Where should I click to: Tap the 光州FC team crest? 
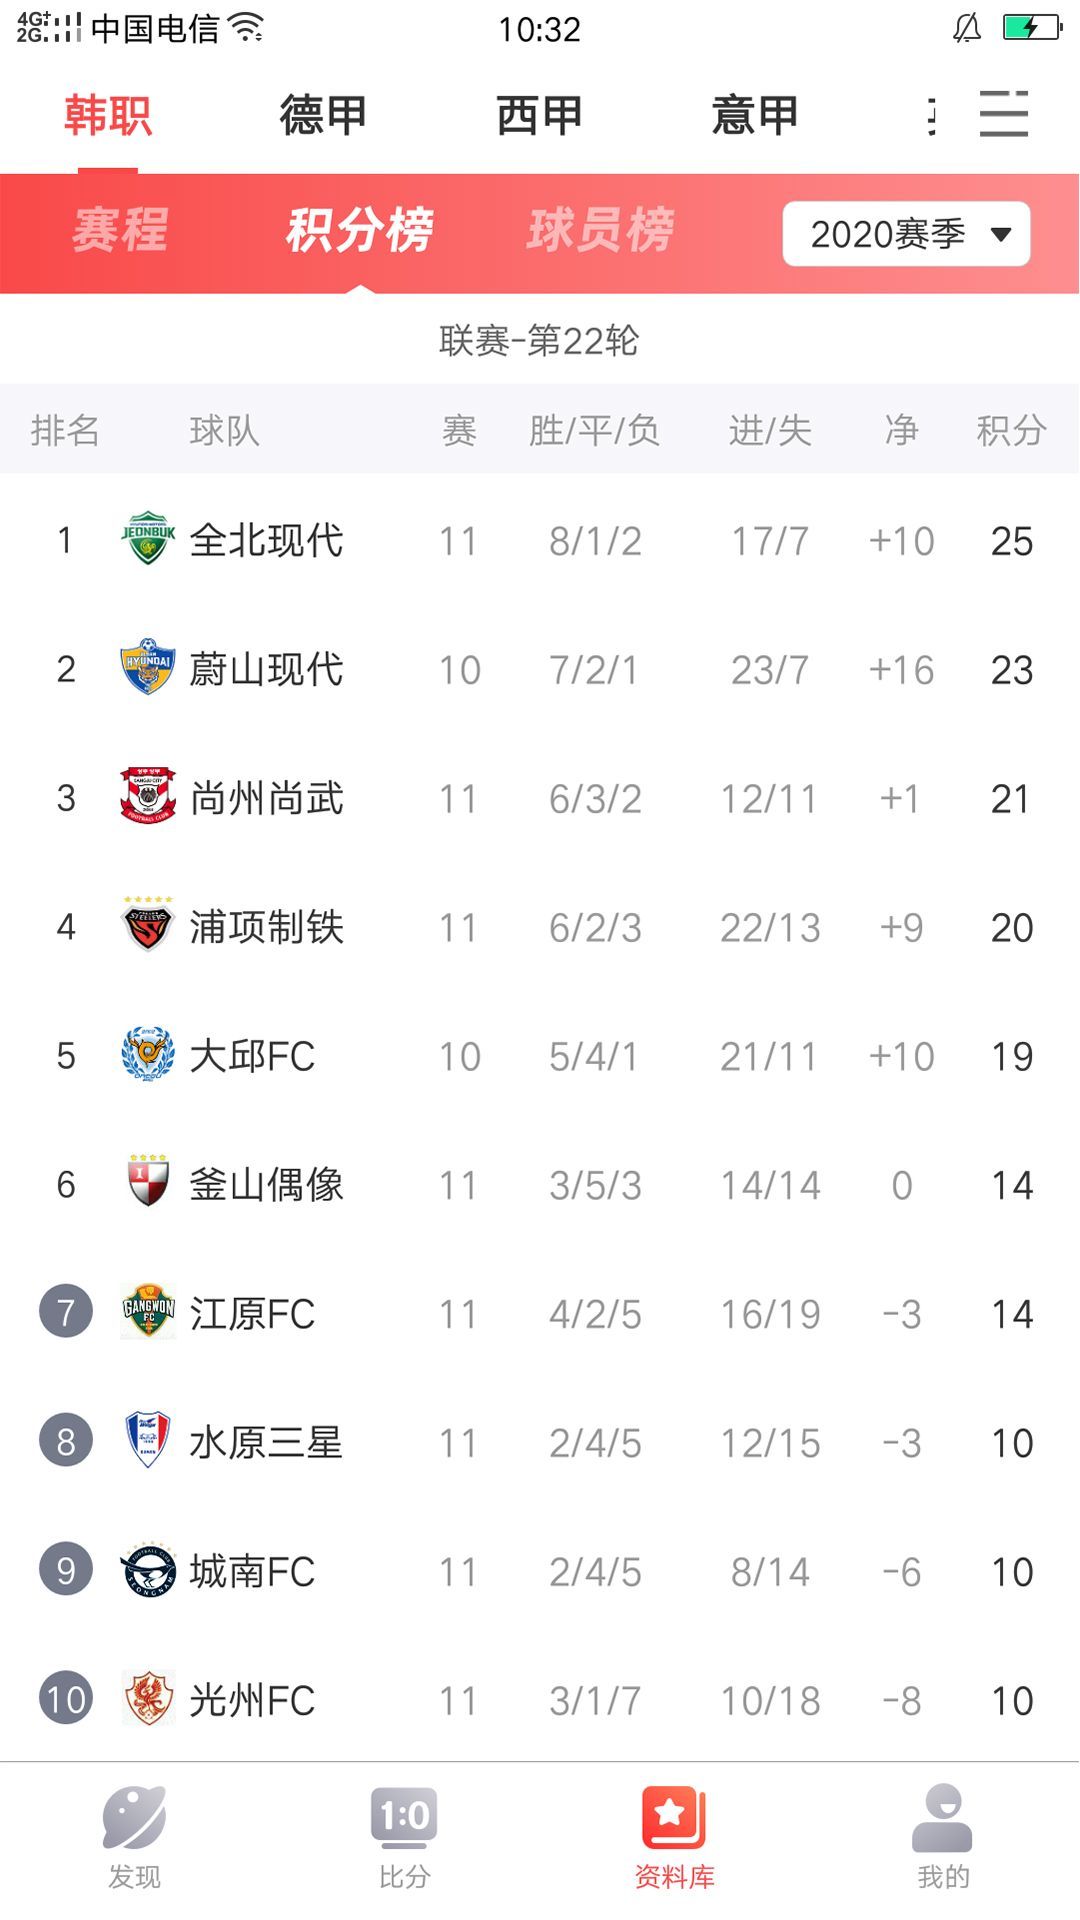tap(148, 1698)
